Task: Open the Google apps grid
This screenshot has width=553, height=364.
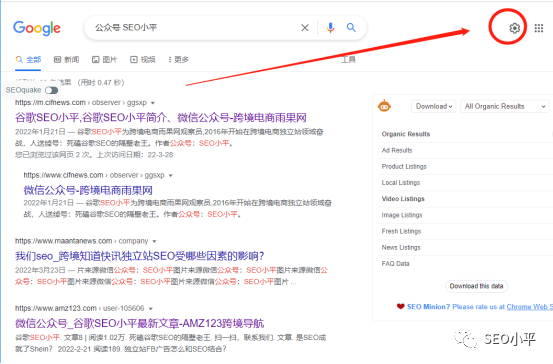Action: [x=539, y=28]
